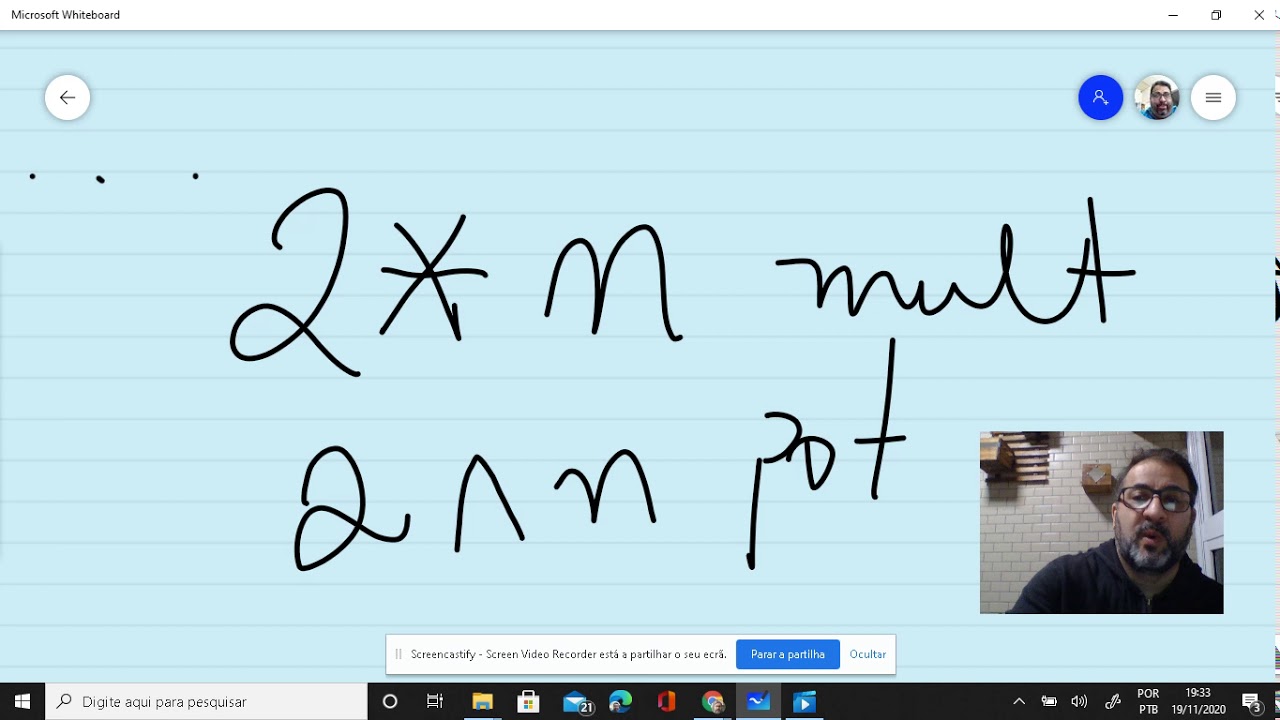
Task: Close the Microsoft Whiteboard window
Action: (x=1259, y=15)
